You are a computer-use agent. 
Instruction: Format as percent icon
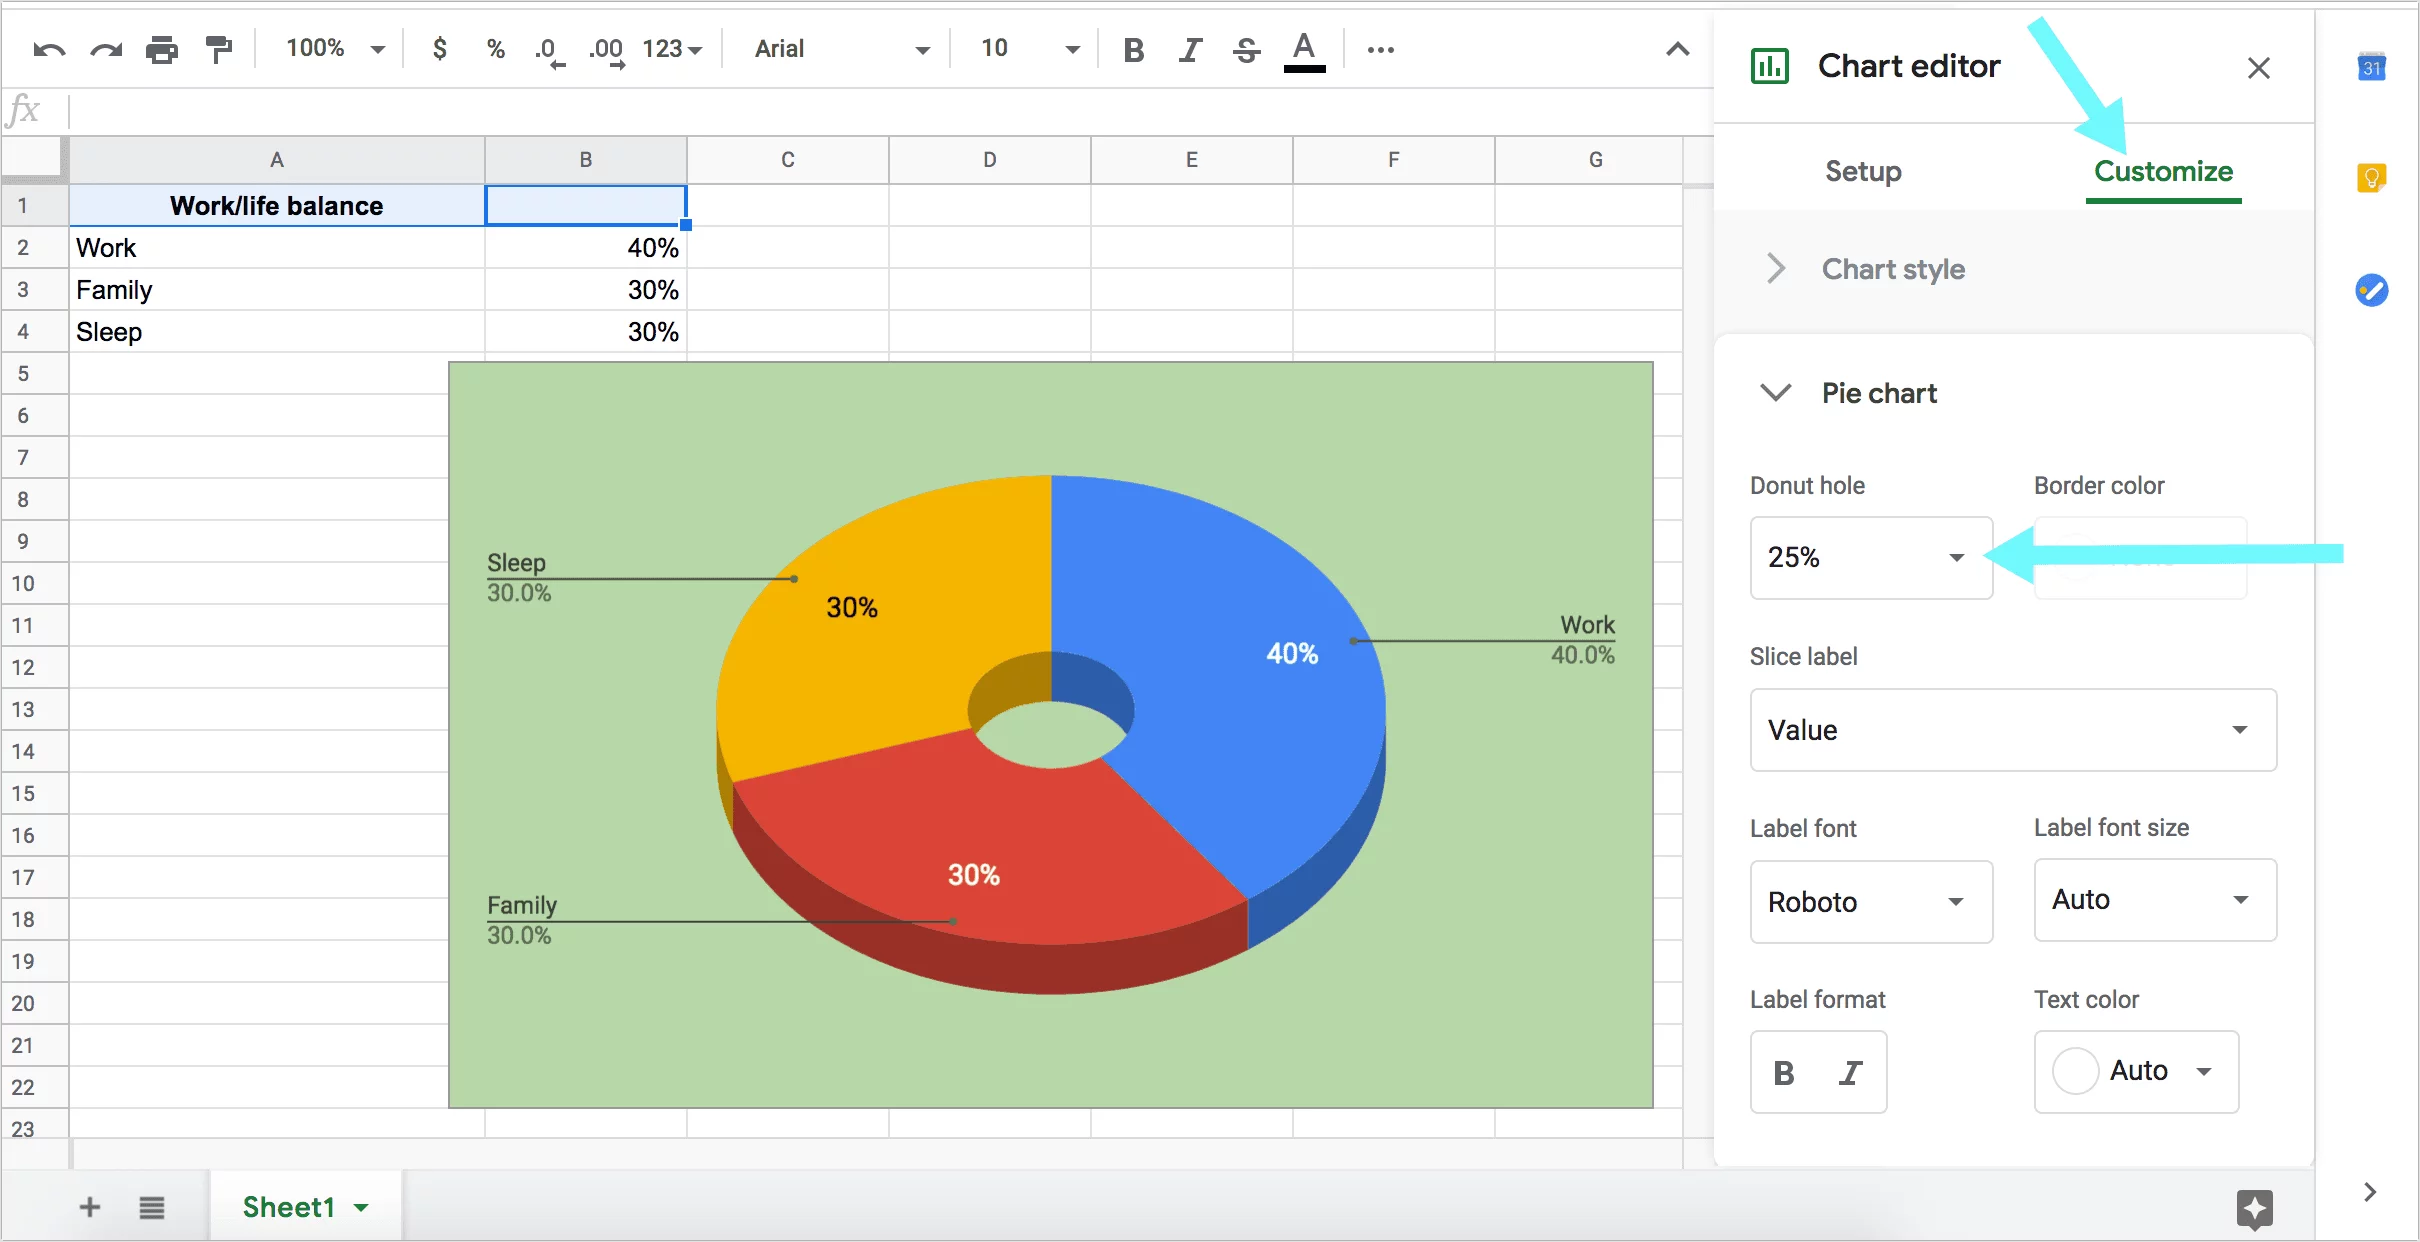pos(495,48)
